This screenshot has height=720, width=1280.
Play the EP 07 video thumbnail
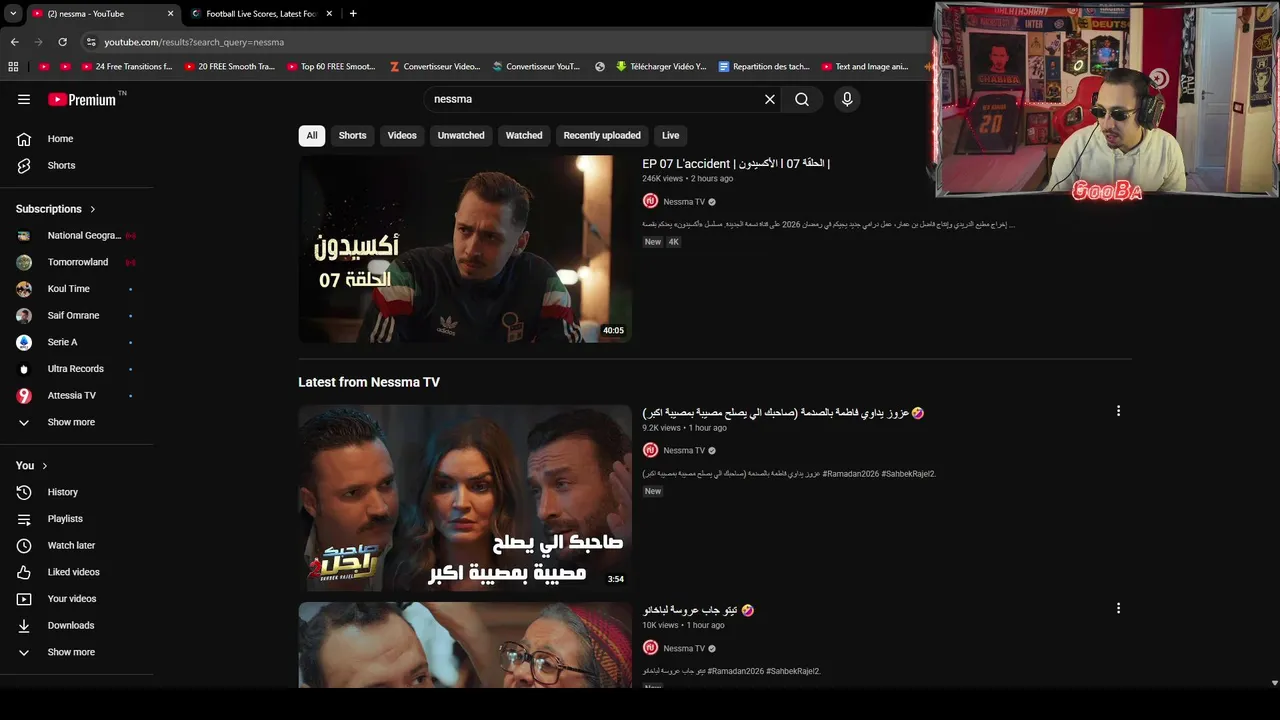[x=465, y=249]
